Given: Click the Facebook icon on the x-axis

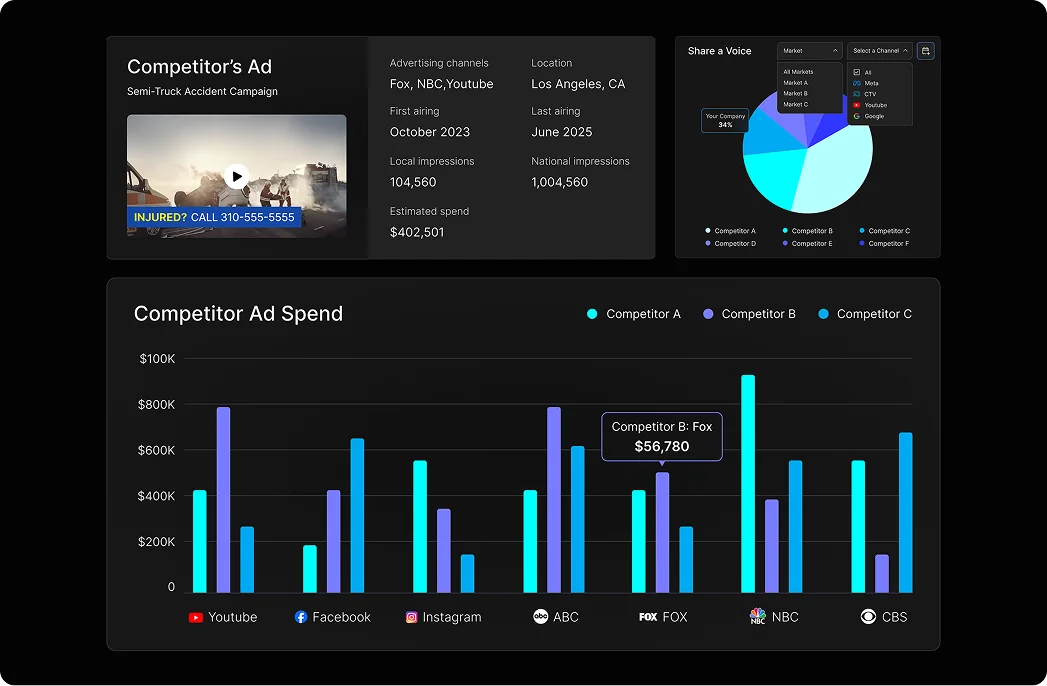Looking at the screenshot, I should click(x=299, y=617).
